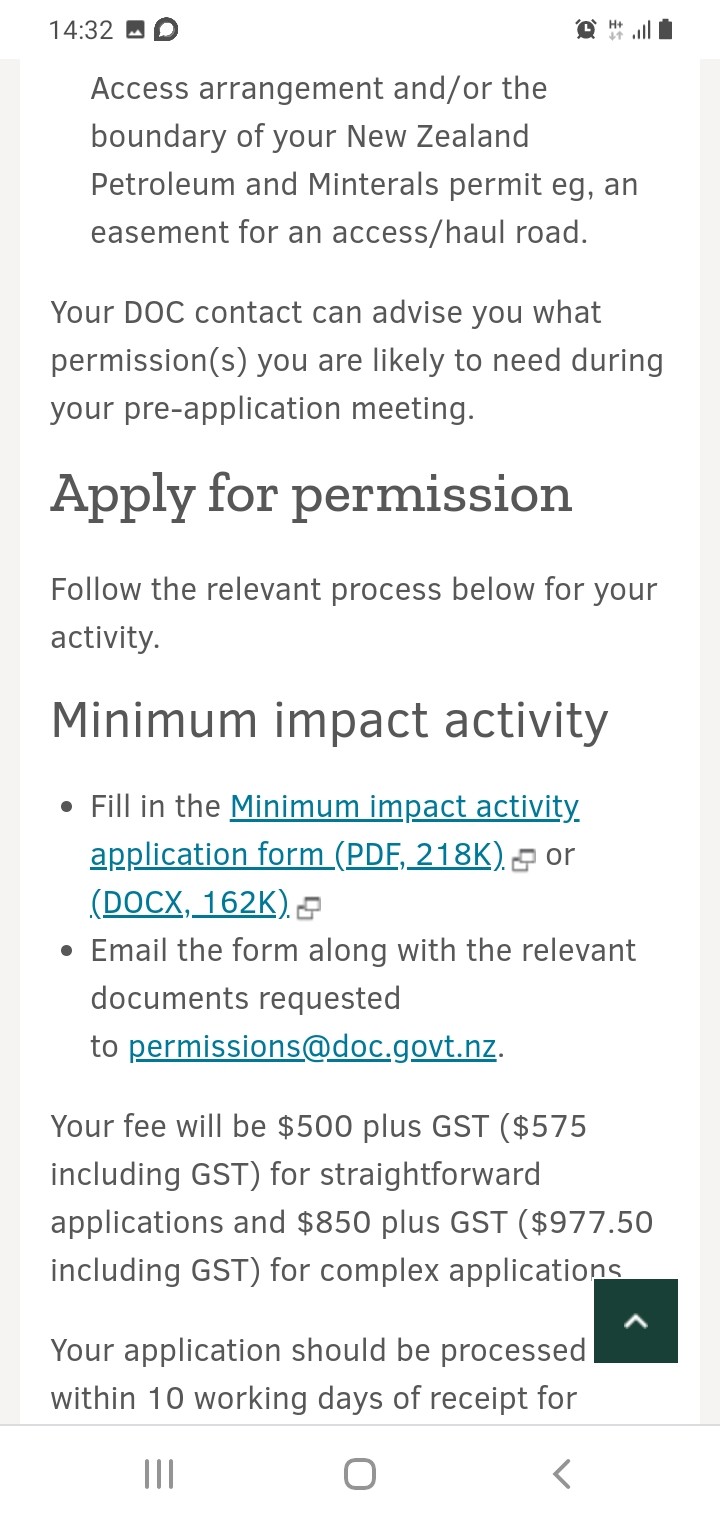Tap the signal strength bars icon
The image size is (720, 1520).
pos(641,31)
